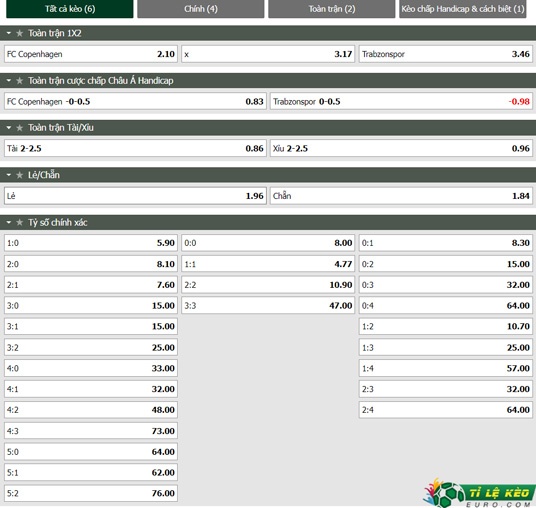
Task: Choose score 1:2 at 10.70
Action: tap(445, 326)
